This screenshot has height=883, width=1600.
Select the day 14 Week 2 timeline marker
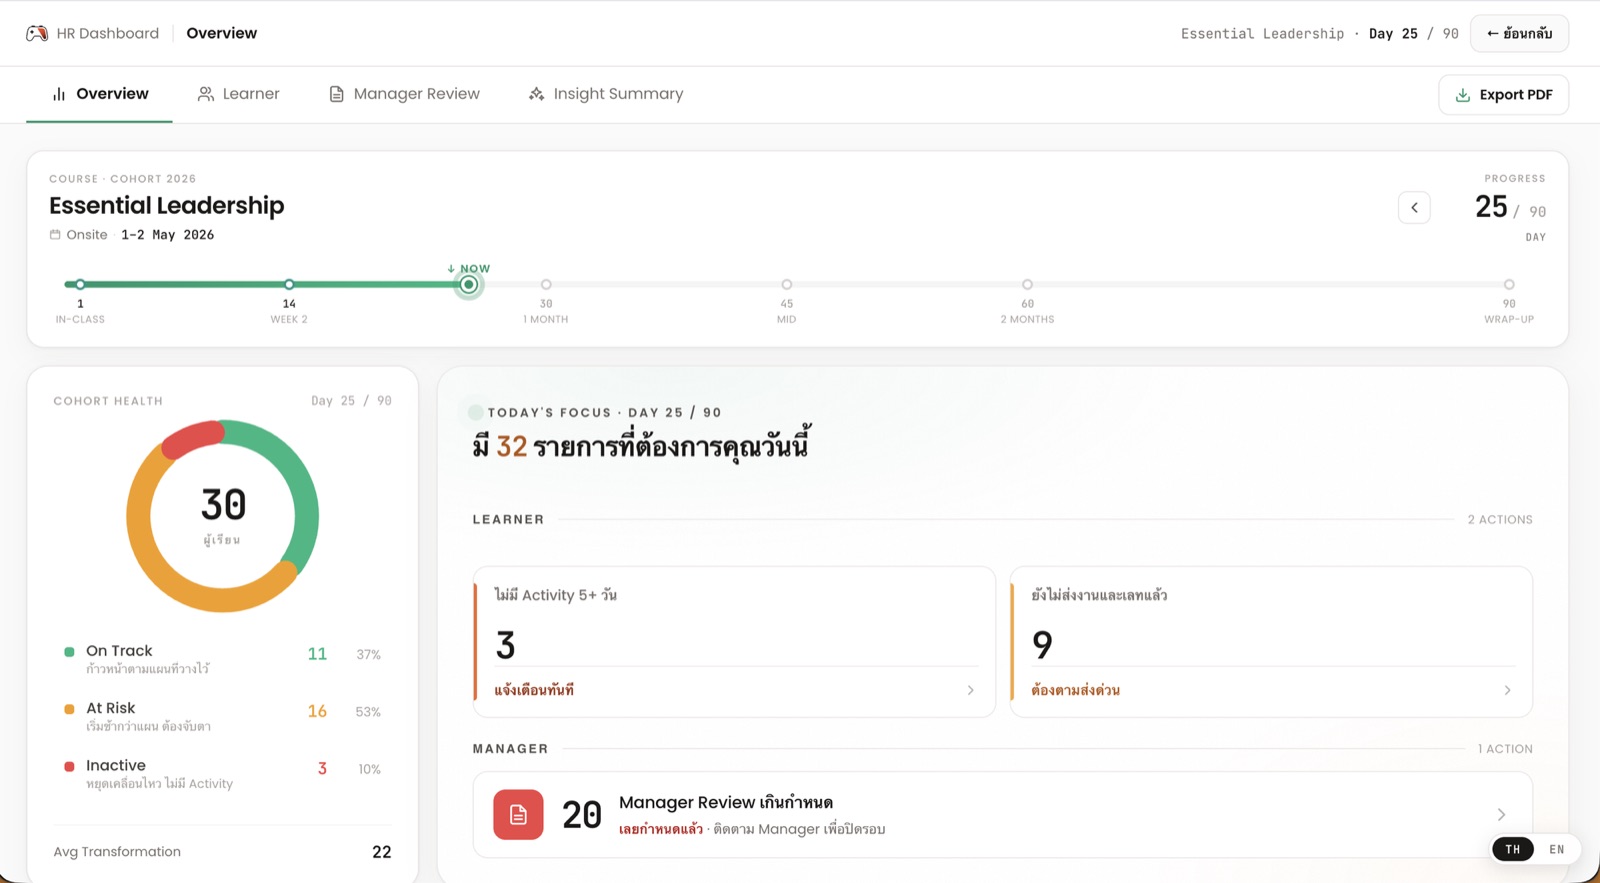[289, 285]
